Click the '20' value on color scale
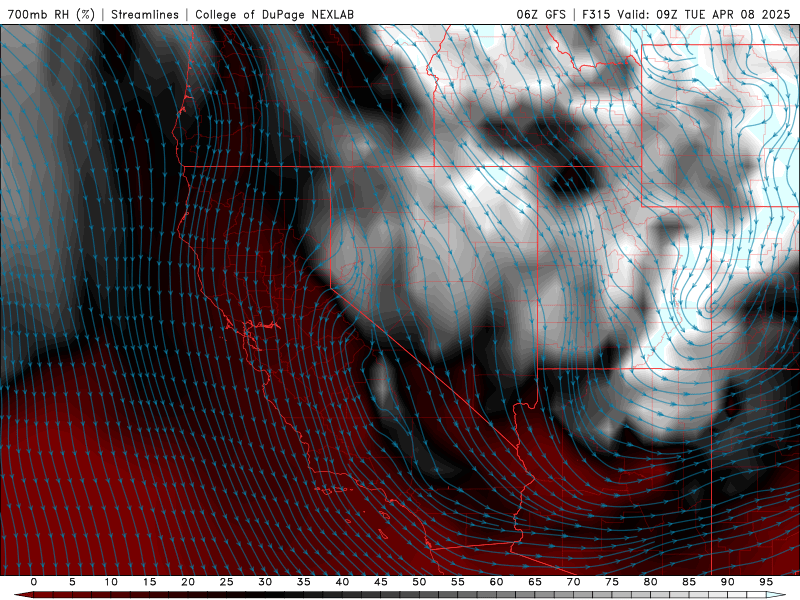Viewport: 800px width, 600px height. click(x=188, y=582)
